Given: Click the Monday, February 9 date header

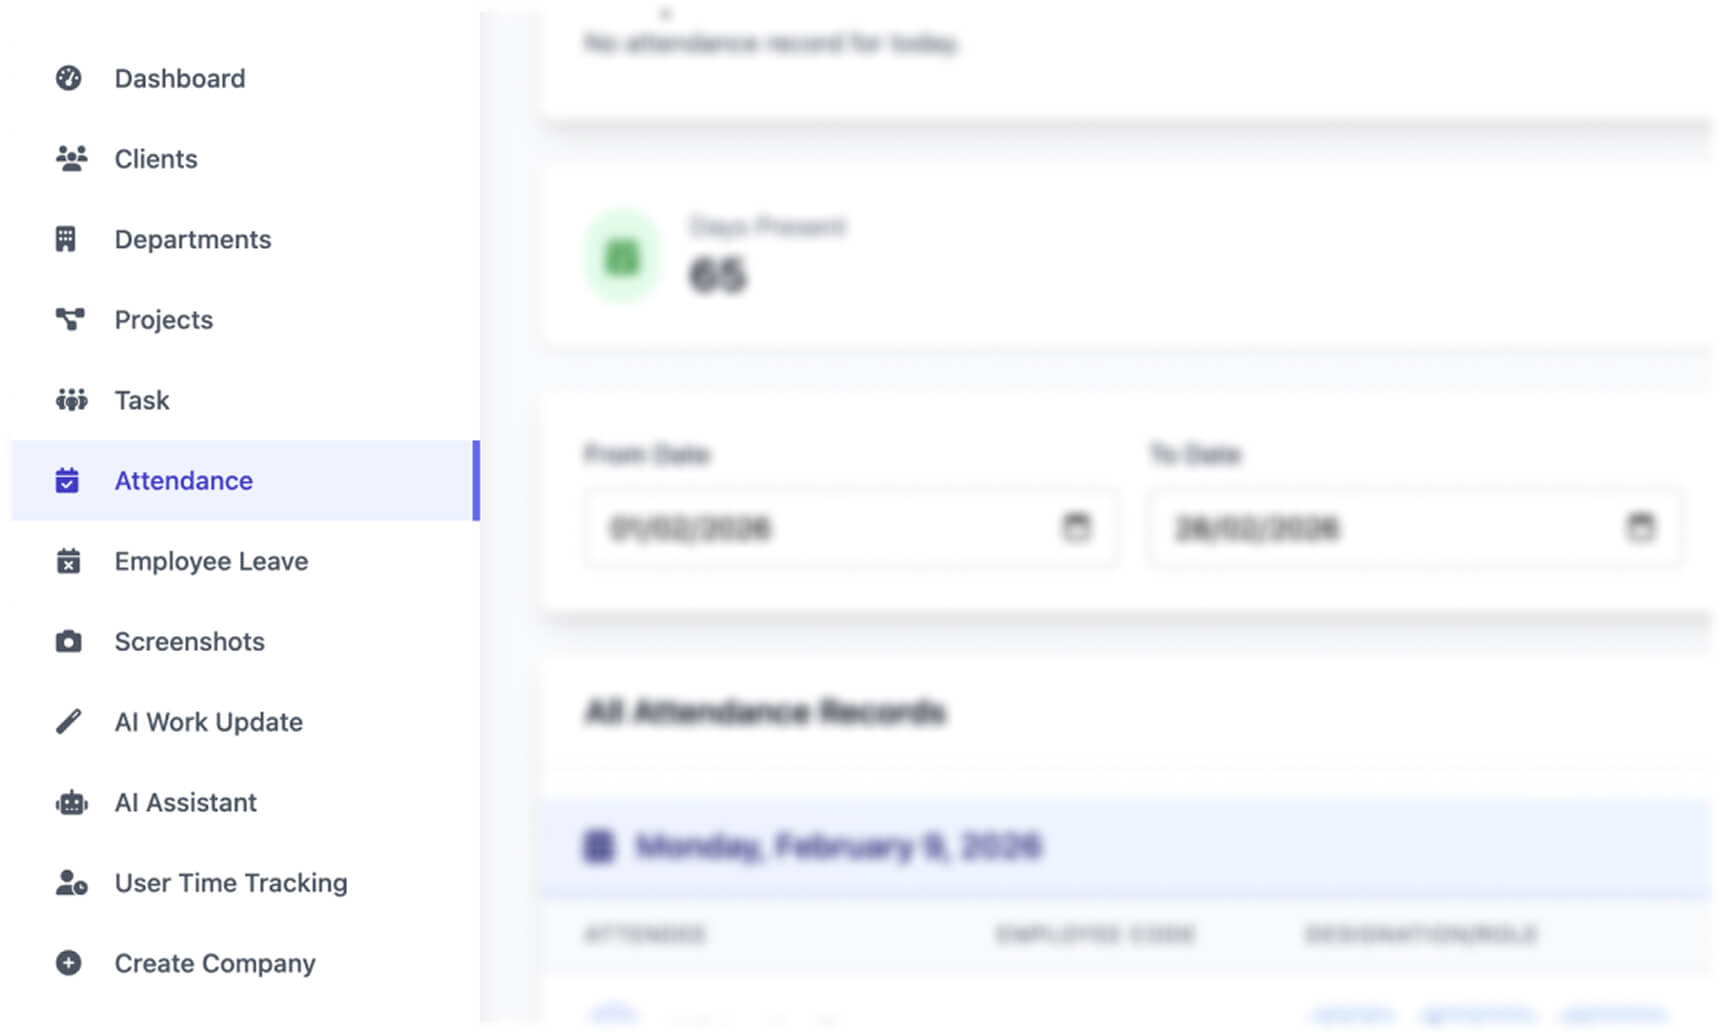Looking at the screenshot, I should click(x=838, y=847).
